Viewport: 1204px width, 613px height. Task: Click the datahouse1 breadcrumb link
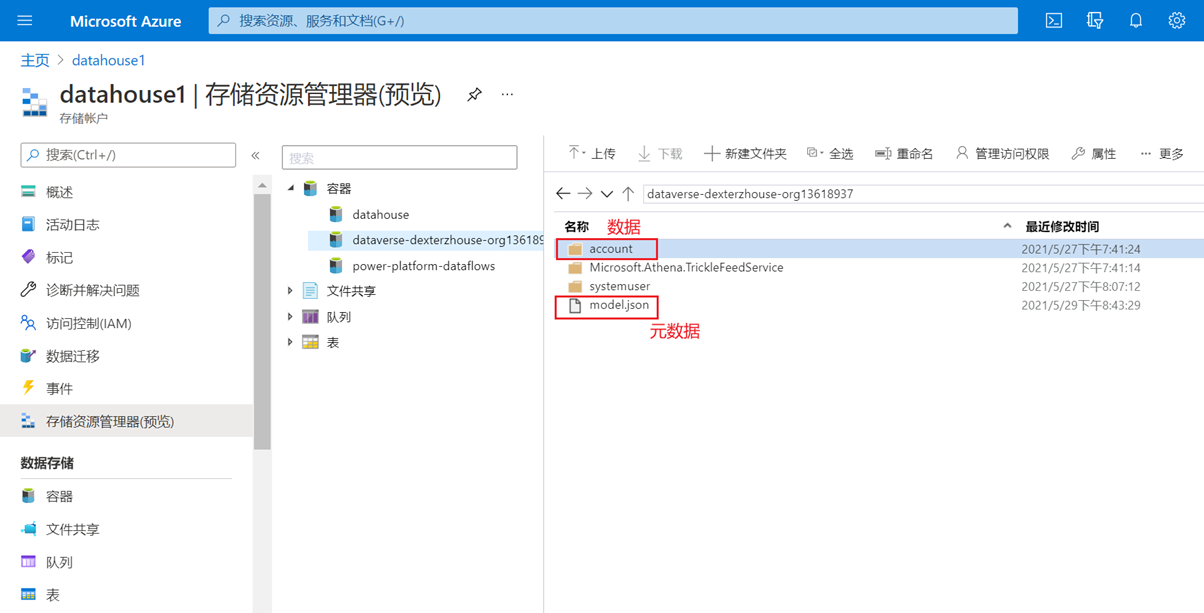(x=108, y=60)
